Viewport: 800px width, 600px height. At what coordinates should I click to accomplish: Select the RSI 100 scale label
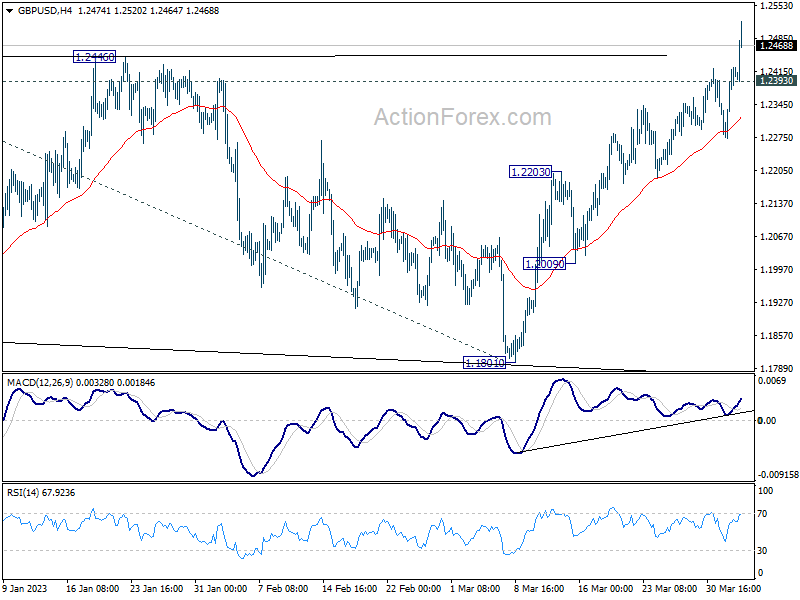(x=766, y=491)
